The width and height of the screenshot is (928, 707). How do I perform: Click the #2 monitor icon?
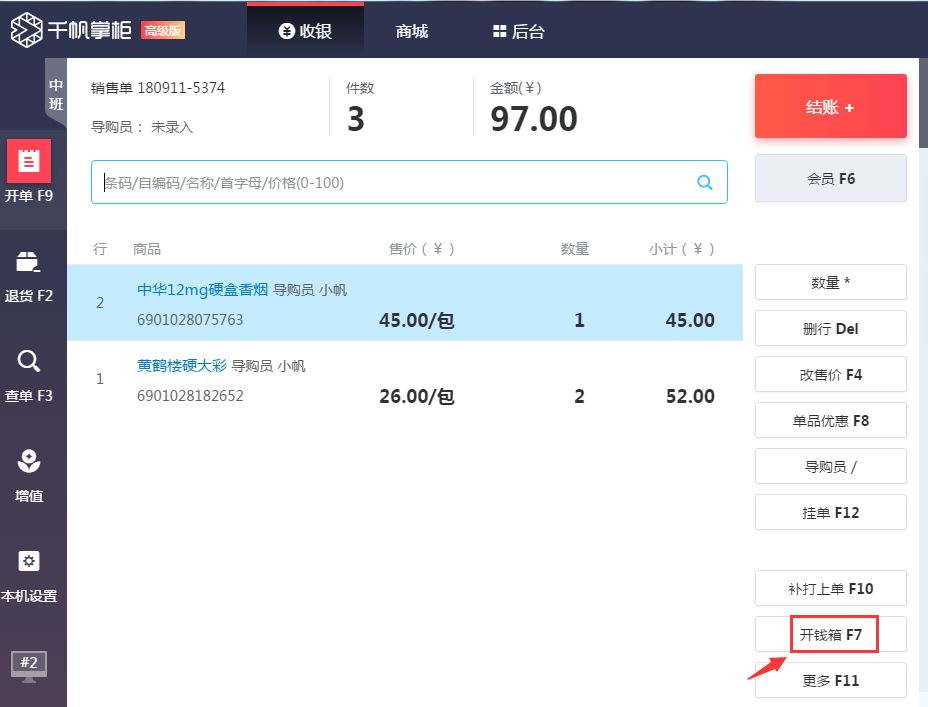(28, 666)
